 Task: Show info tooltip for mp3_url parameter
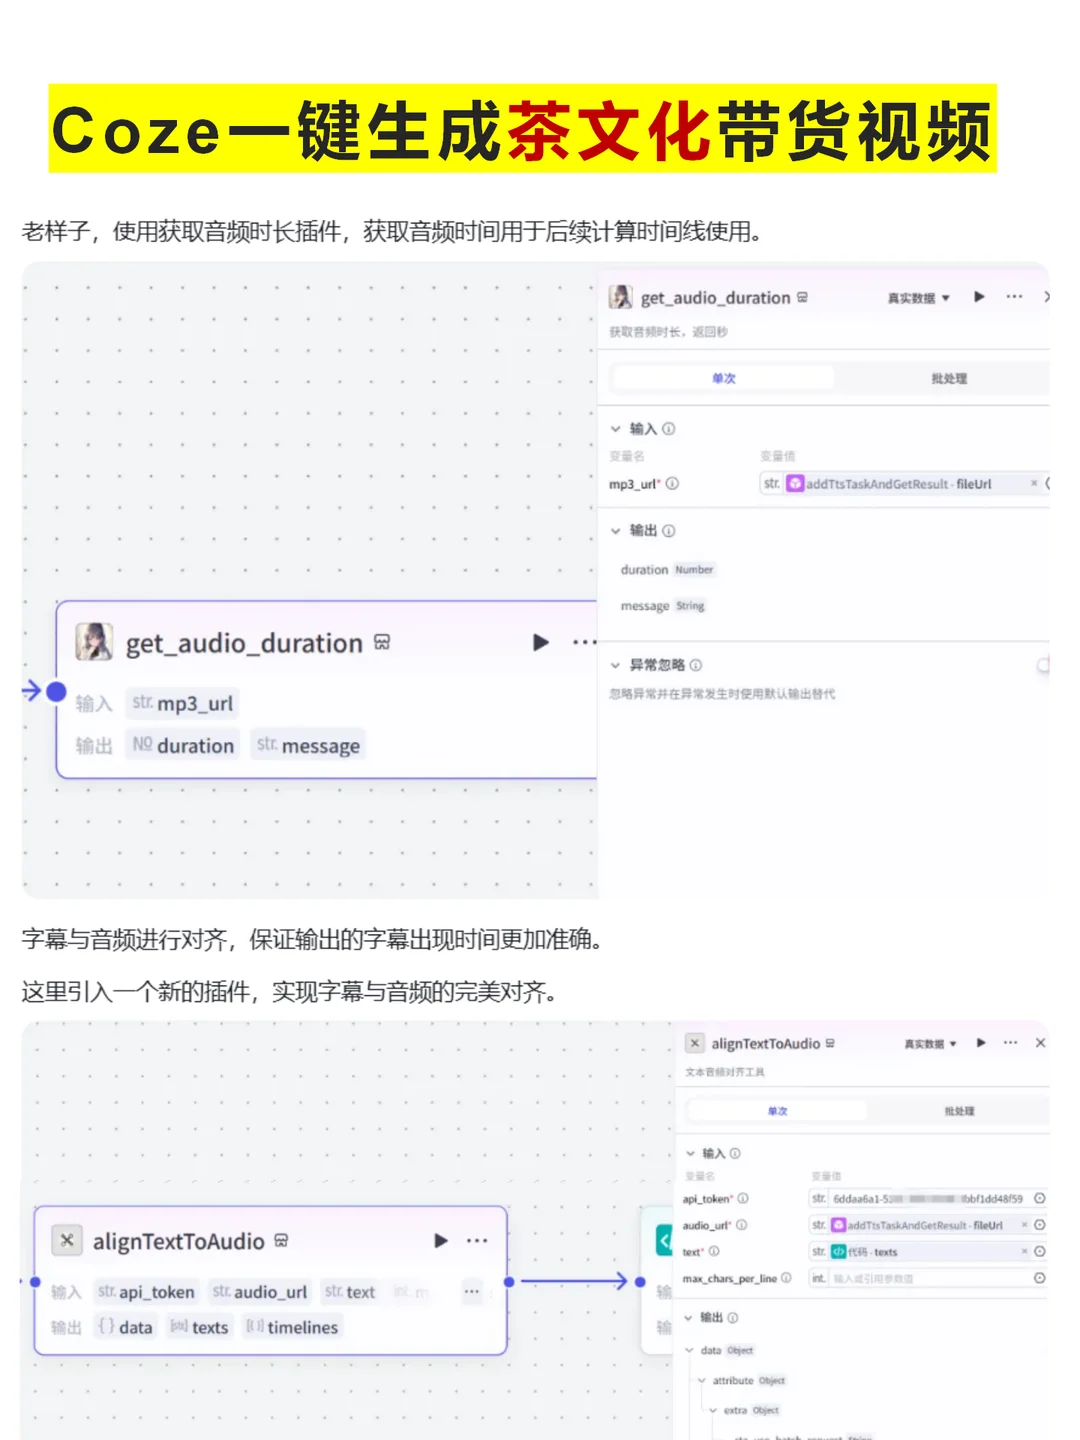coord(672,484)
